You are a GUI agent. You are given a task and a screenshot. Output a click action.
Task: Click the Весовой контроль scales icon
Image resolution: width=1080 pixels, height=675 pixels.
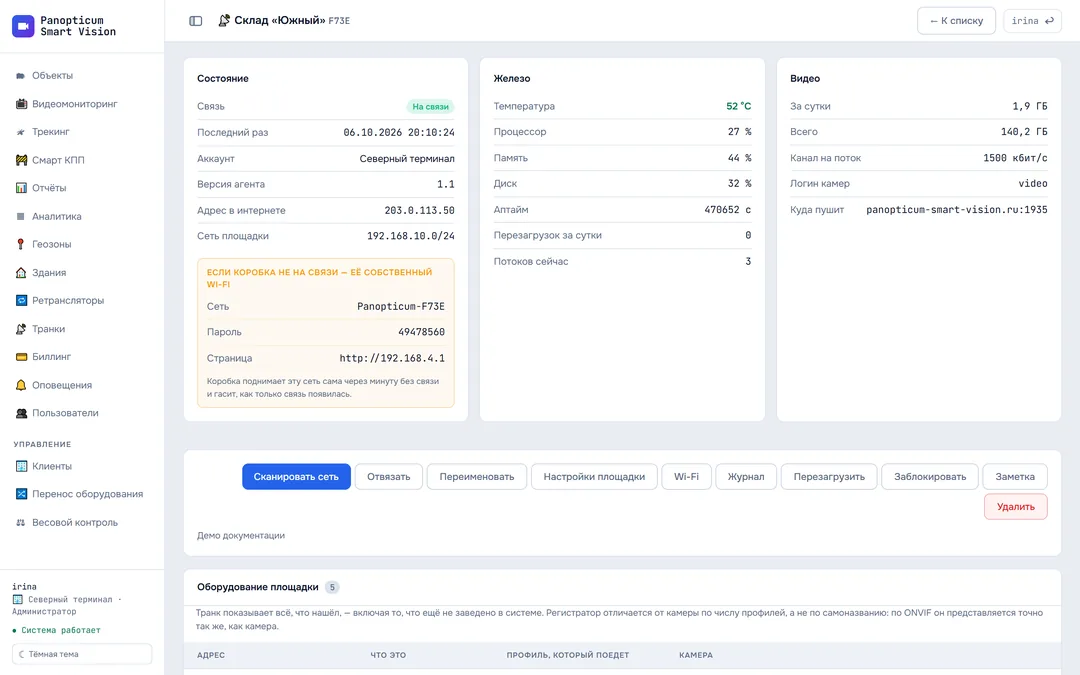(x=21, y=522)
